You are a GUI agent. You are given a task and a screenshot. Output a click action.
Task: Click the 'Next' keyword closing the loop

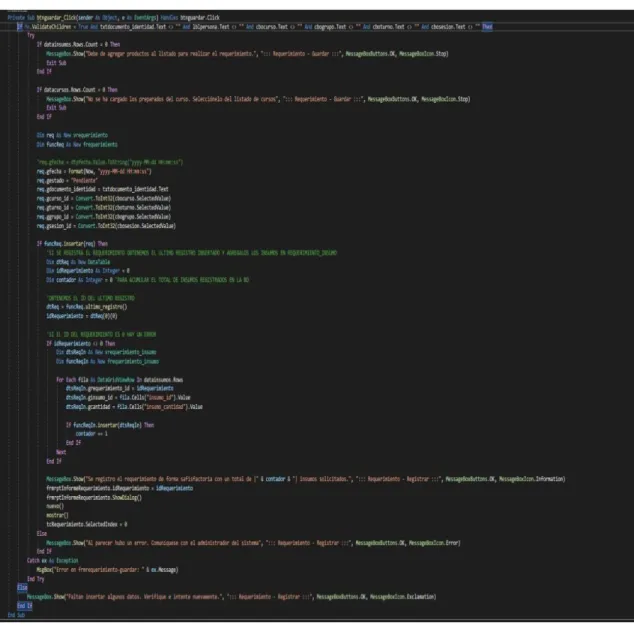coord(61,452)
